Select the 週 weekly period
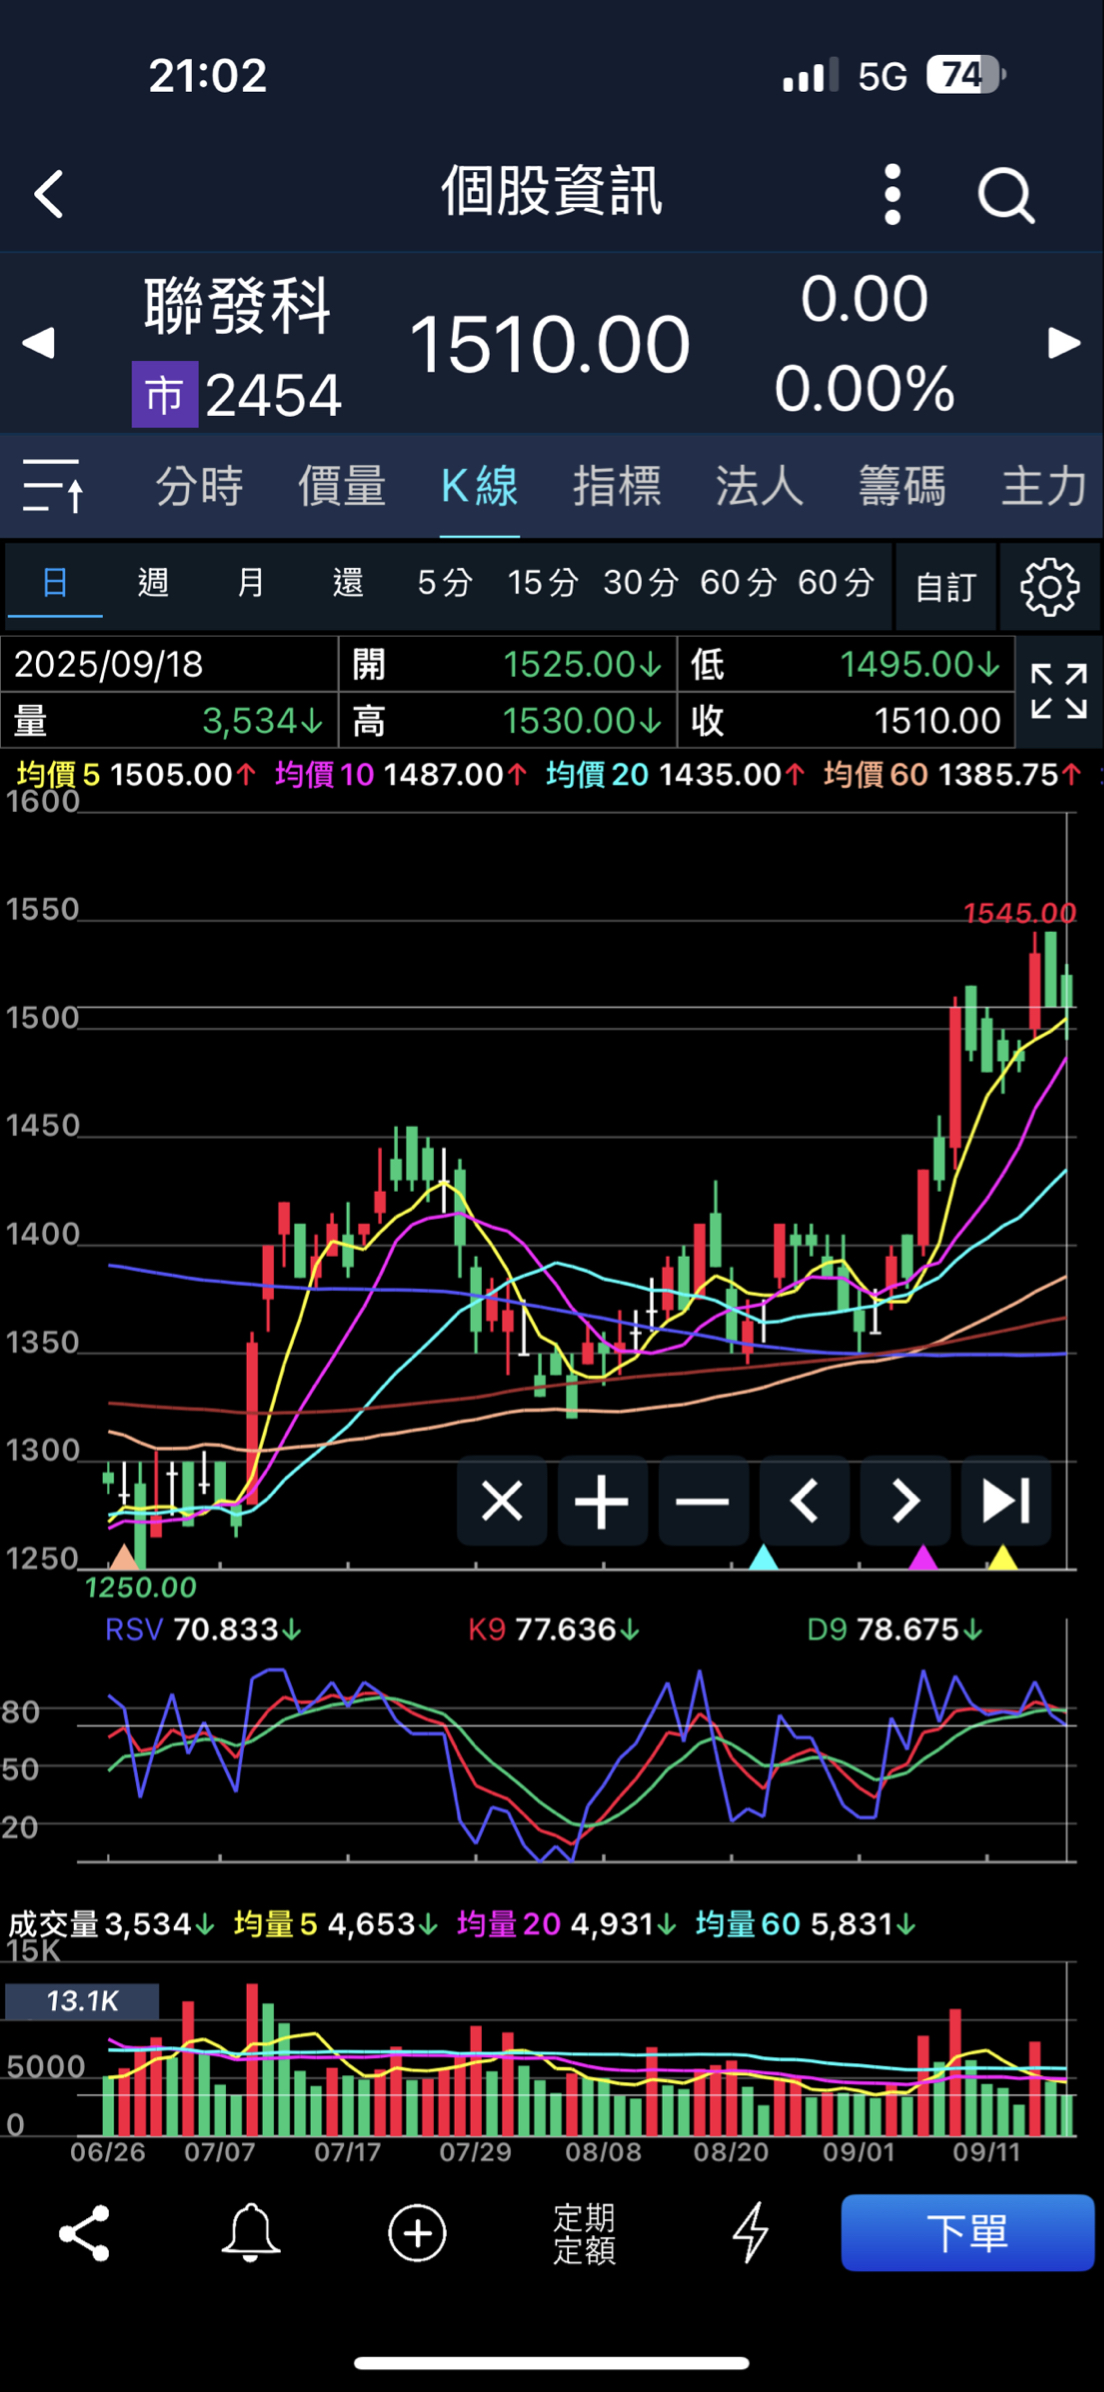Screen dimensions: 1104x2392 point(153,582)
